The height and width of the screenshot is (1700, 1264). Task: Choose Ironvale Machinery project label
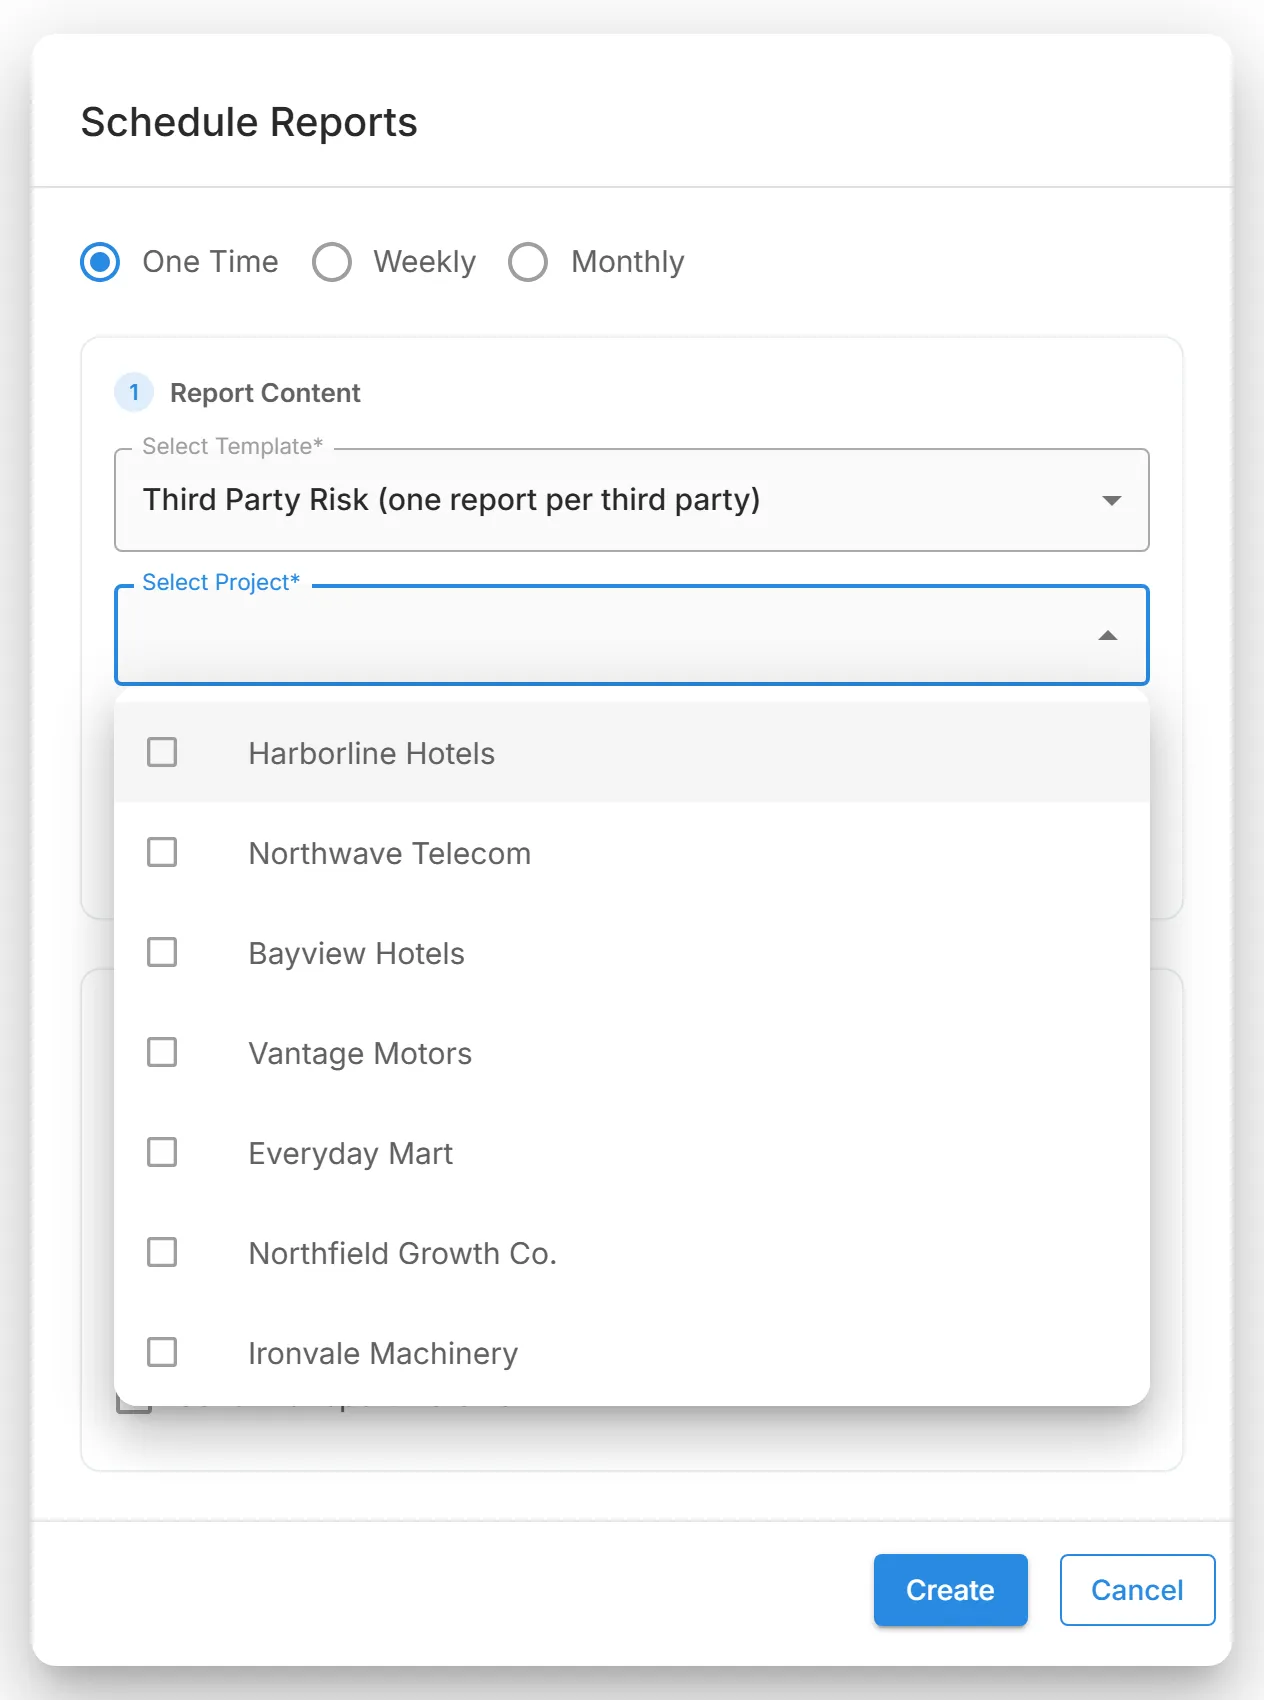(x=384, y=1354)
